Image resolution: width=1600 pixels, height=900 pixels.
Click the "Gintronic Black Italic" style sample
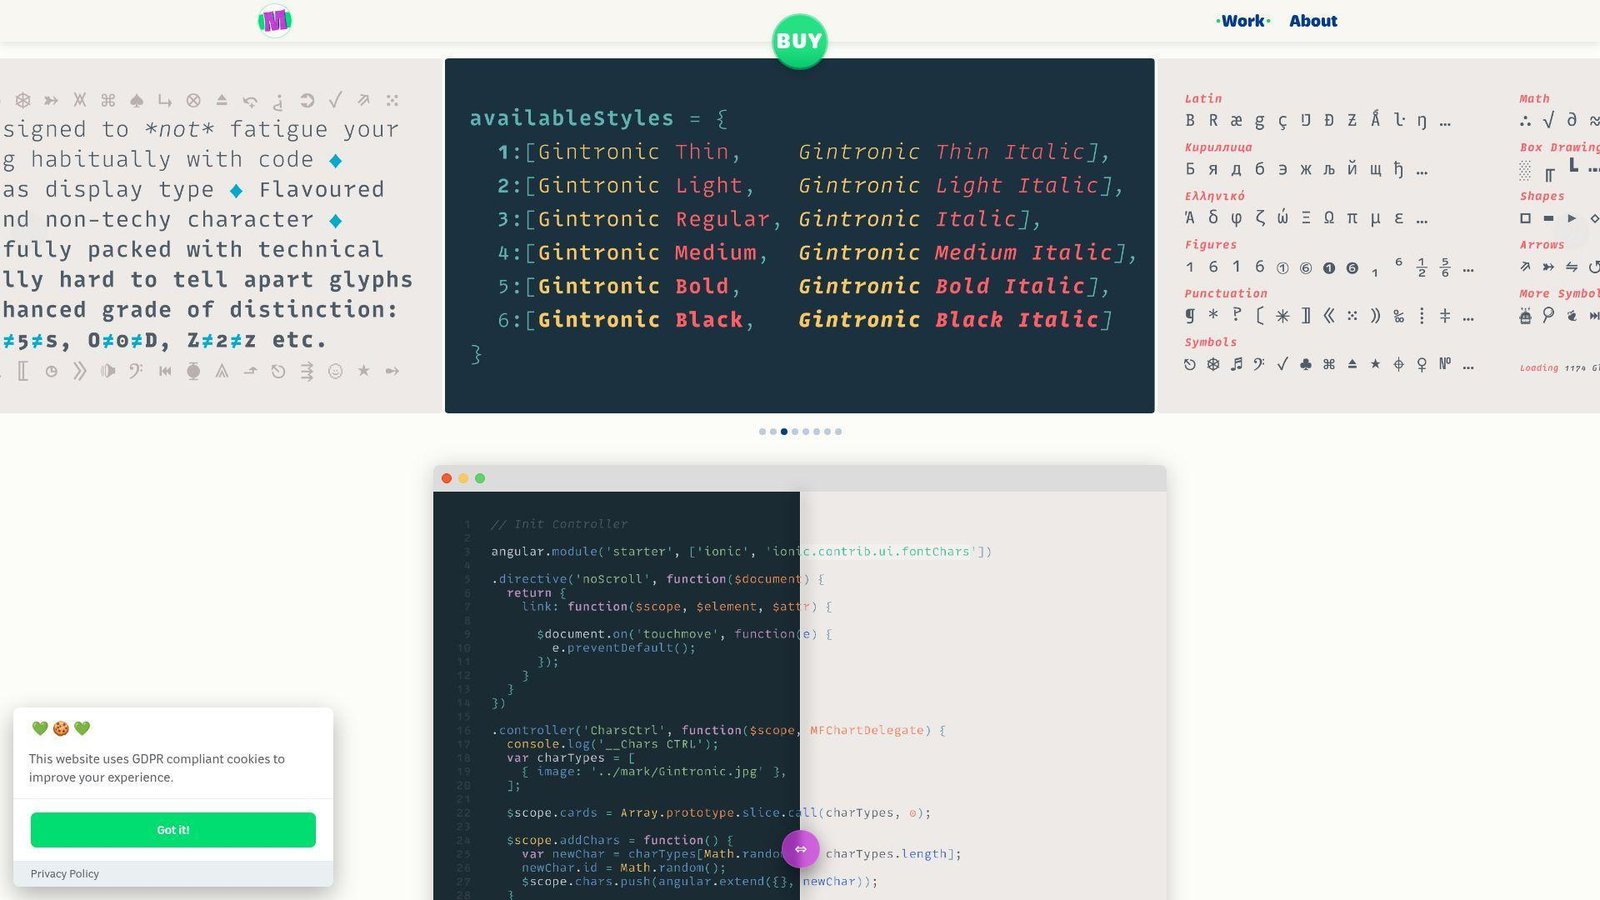949,320
